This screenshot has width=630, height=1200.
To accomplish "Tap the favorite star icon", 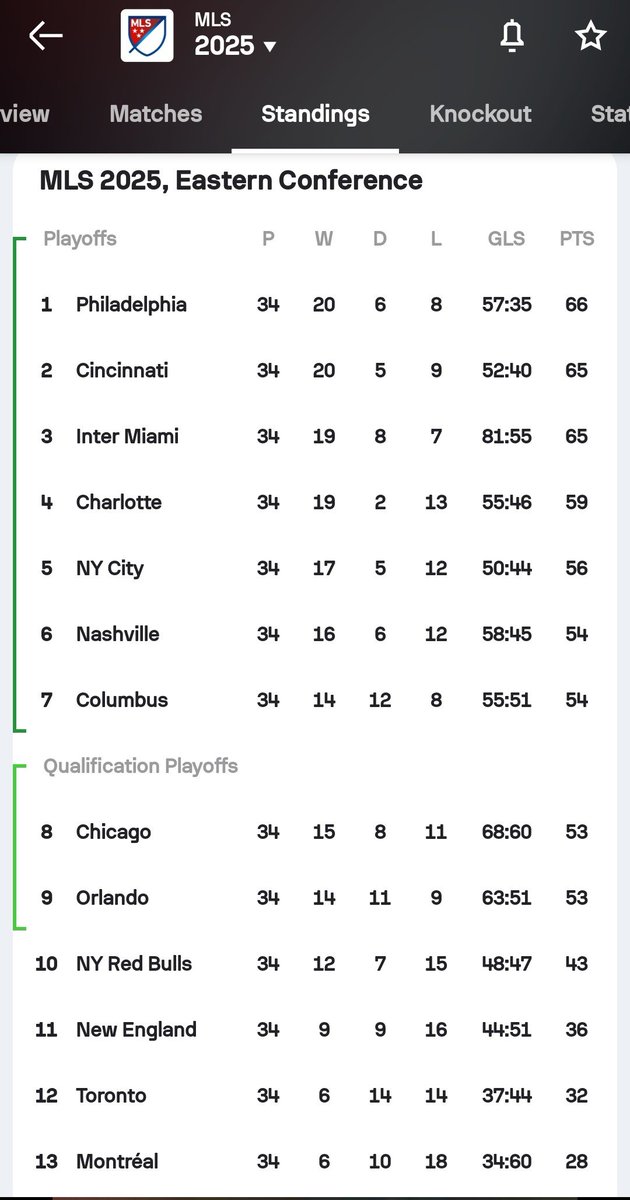I will coord(591,36).
